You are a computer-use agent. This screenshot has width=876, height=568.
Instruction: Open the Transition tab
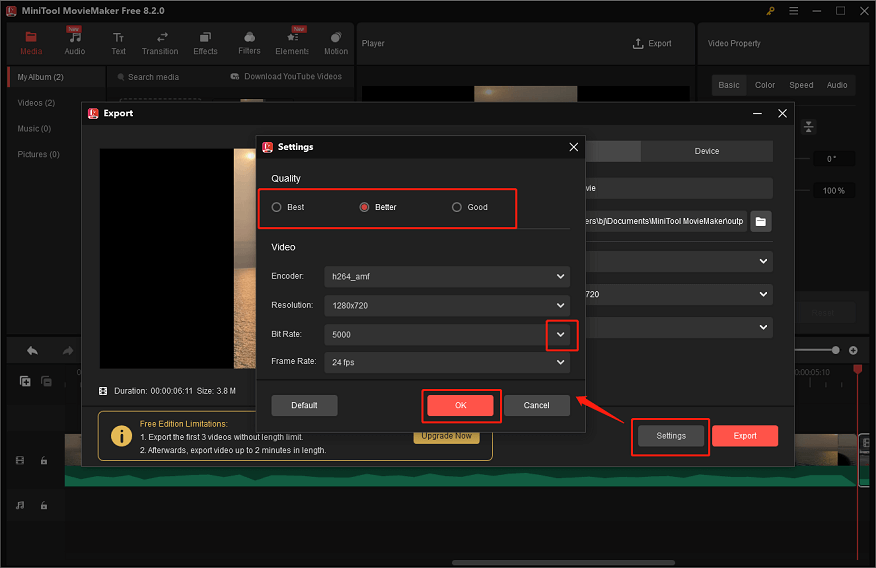pos(160,43)
